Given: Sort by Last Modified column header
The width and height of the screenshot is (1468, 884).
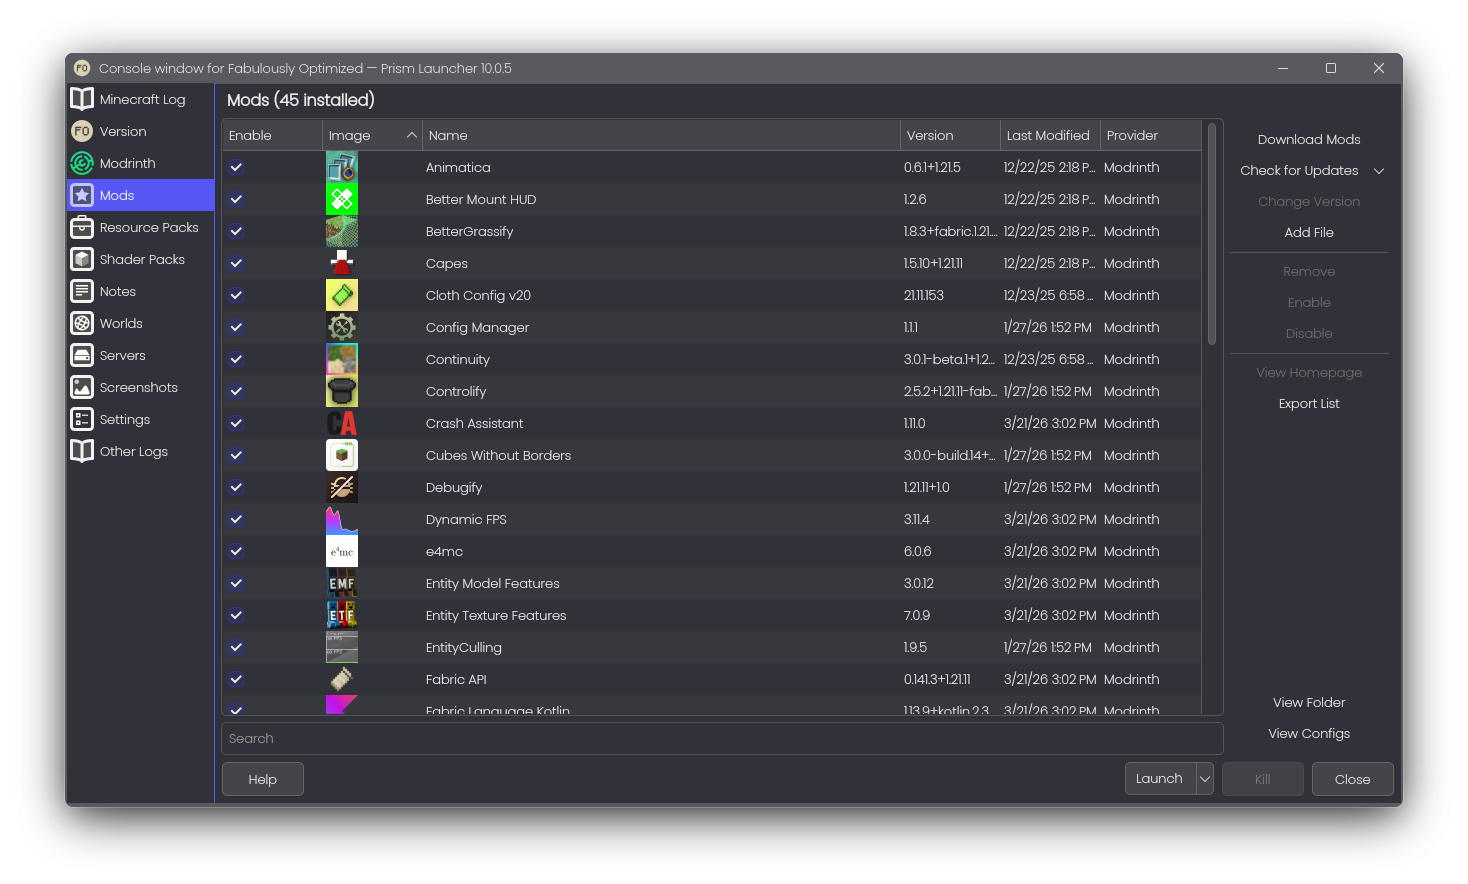Looking at the screenshot, I should tap(1050, 135).
